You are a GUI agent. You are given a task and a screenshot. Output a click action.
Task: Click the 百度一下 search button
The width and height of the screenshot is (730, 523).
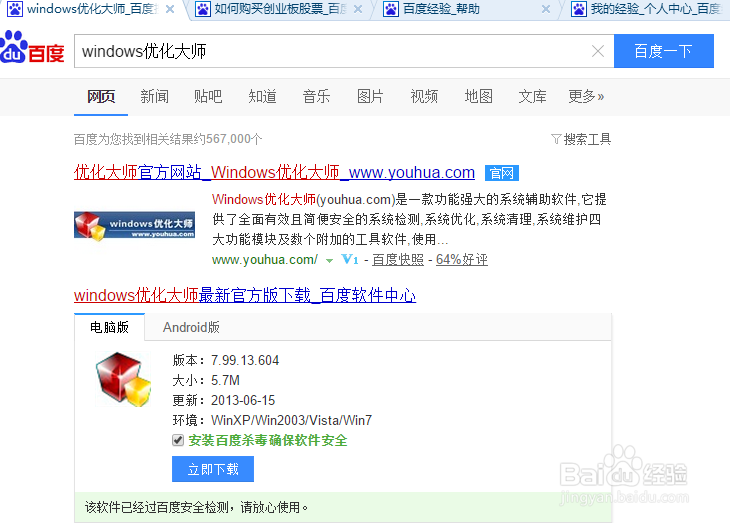[663, 51]
